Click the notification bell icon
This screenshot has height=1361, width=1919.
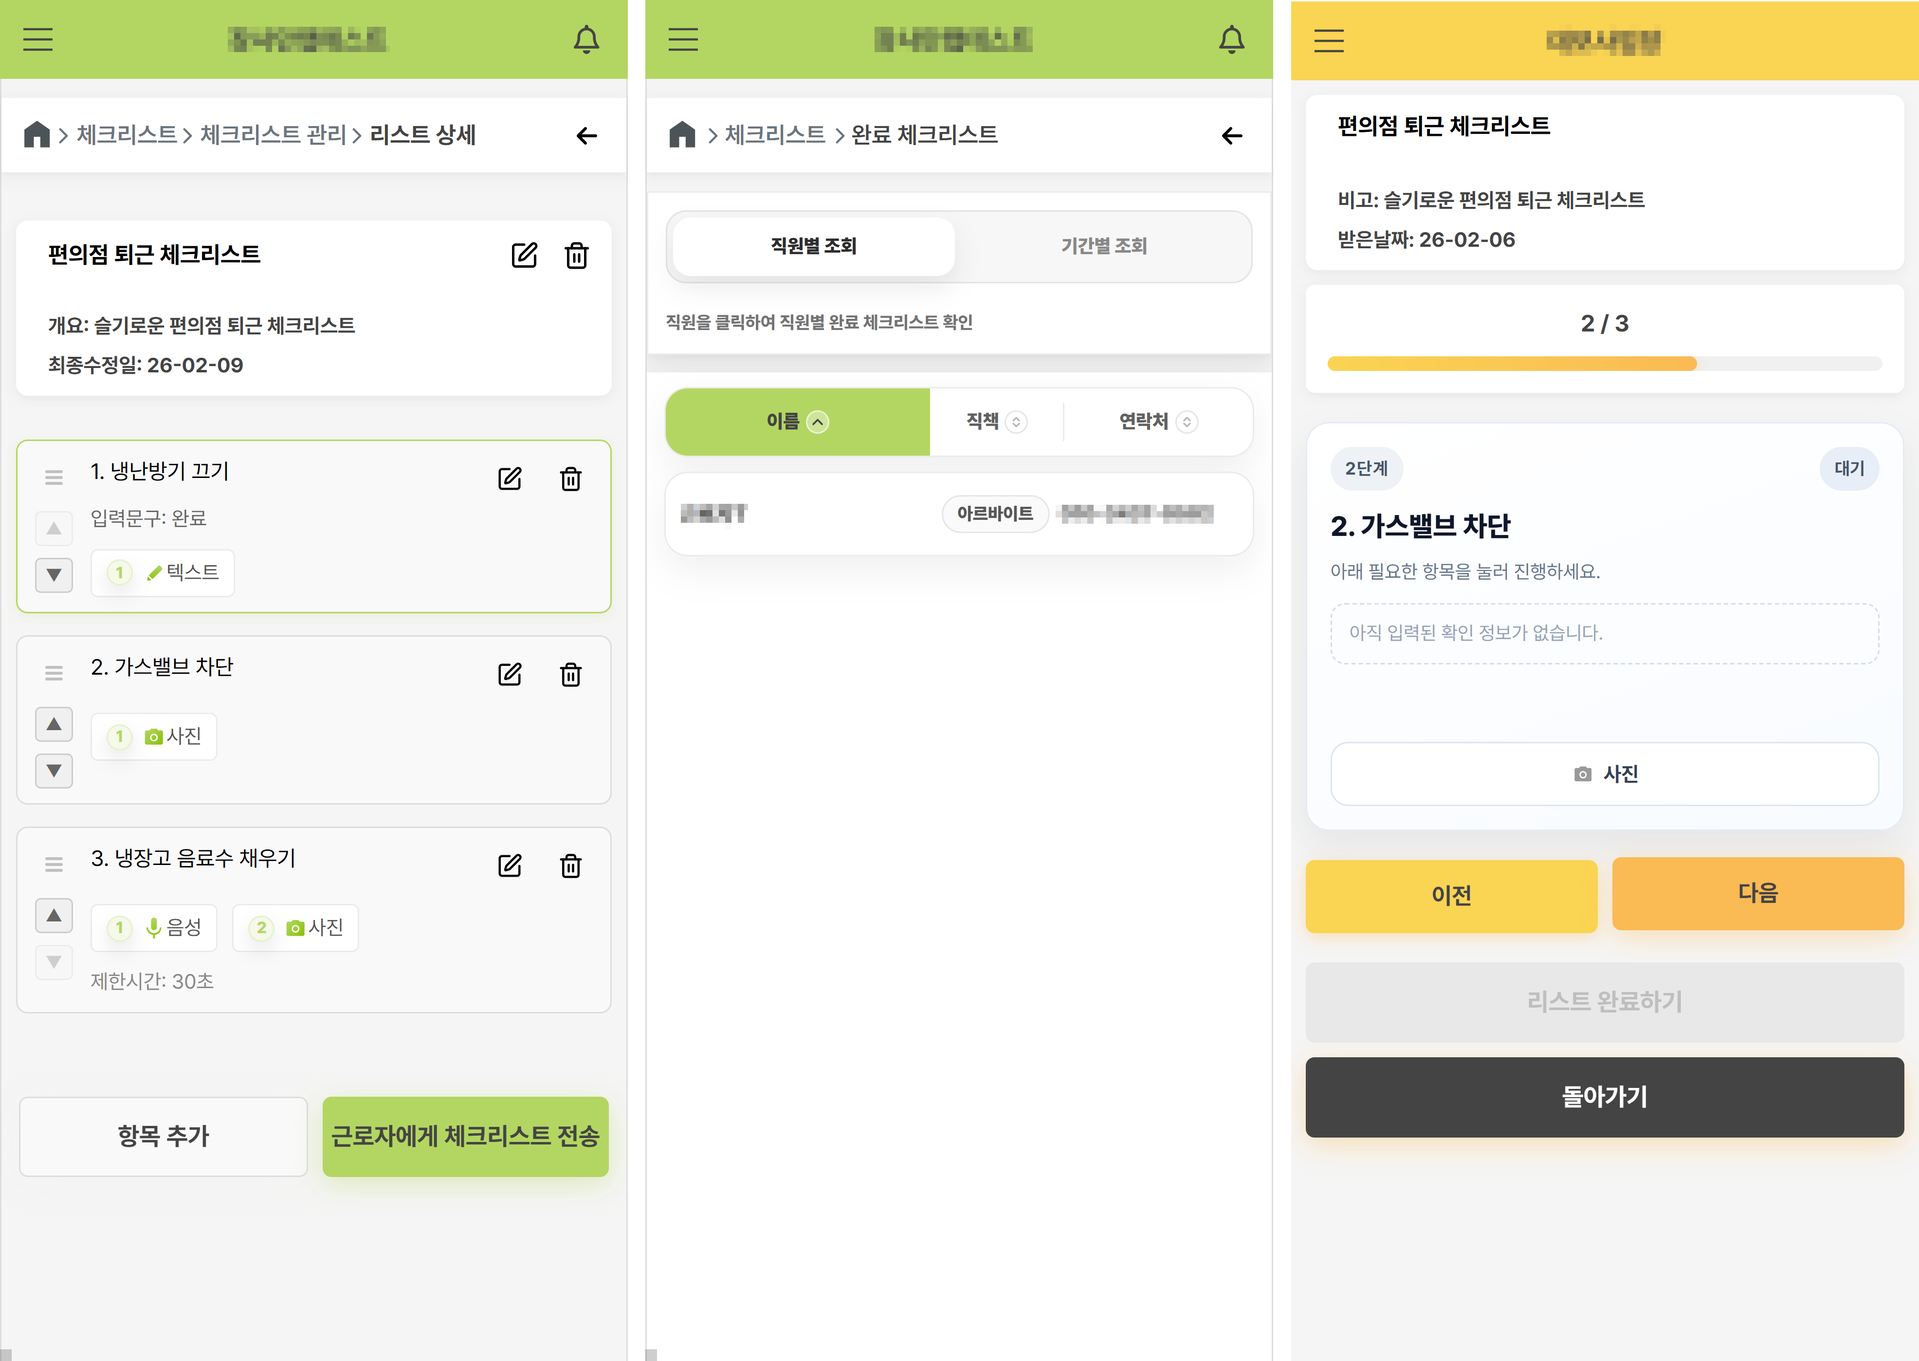586,39
